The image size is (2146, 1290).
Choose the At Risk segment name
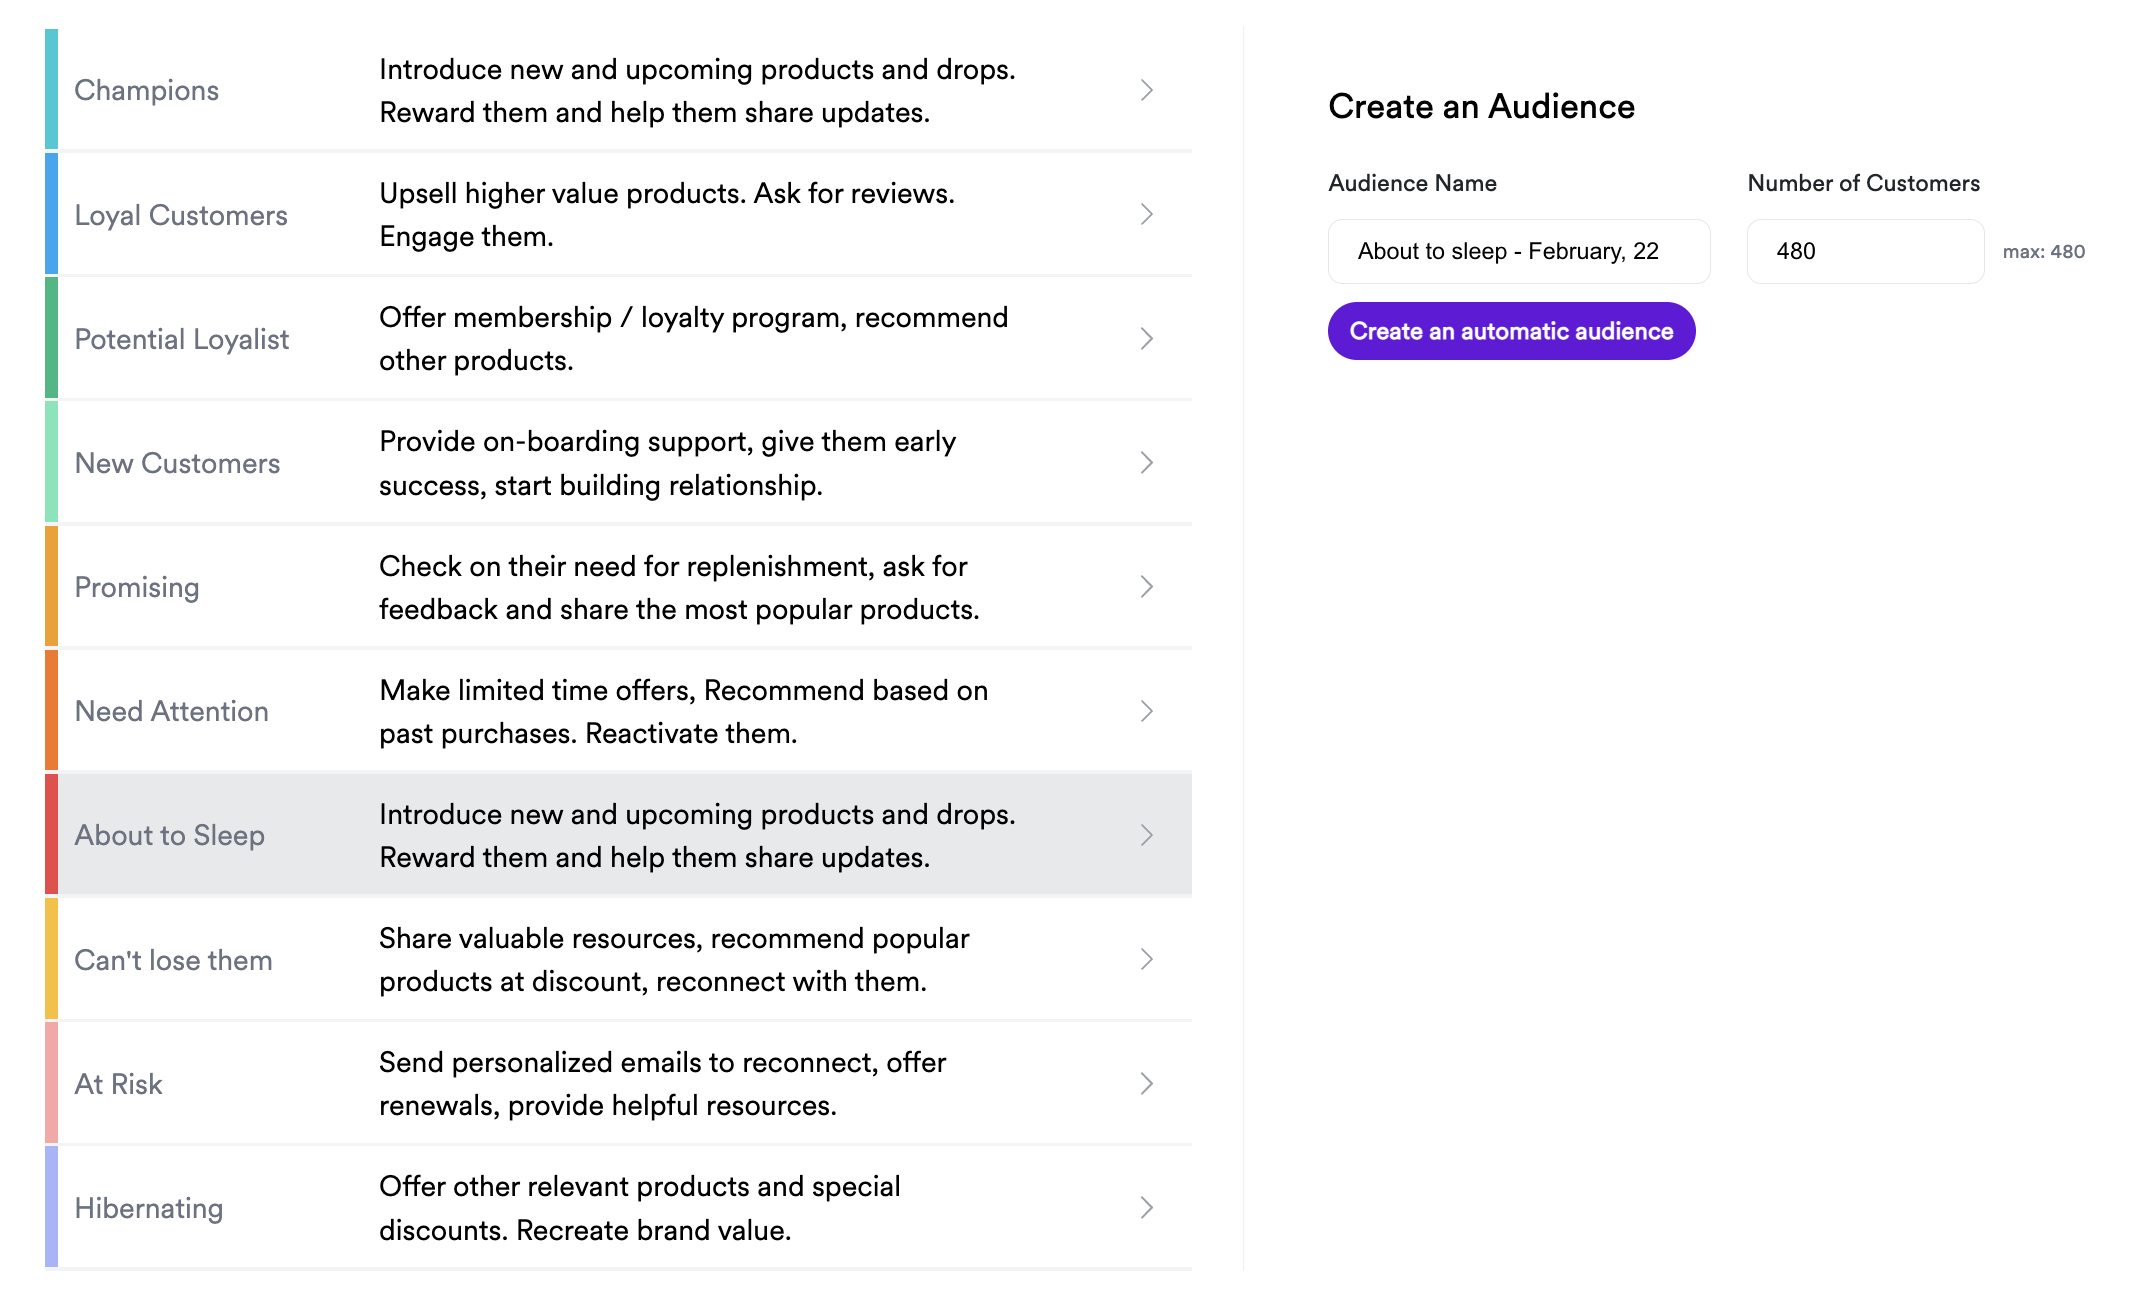[x=118, y=1084]
